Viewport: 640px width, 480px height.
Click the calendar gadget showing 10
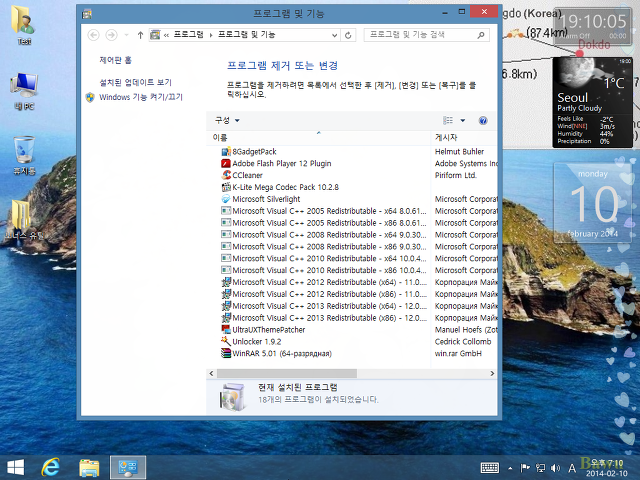(x=593, y=203)
